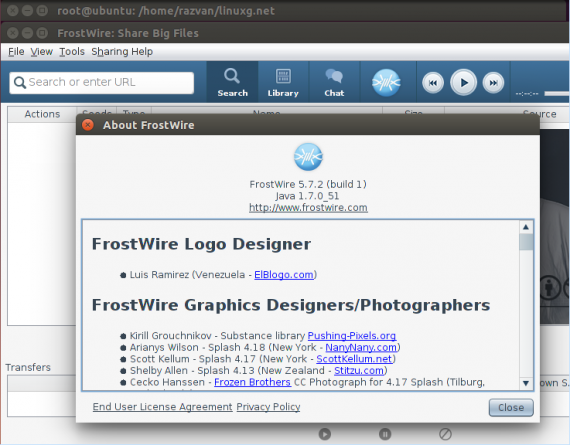Click the previous track button
The height and width of the screenshot is (445, 570).
(x=433, y=83)
